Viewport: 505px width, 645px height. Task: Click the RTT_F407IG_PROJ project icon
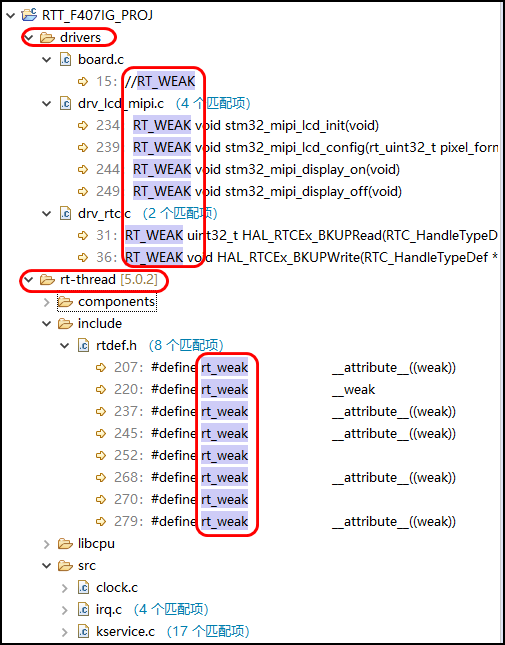click(29, 15)
